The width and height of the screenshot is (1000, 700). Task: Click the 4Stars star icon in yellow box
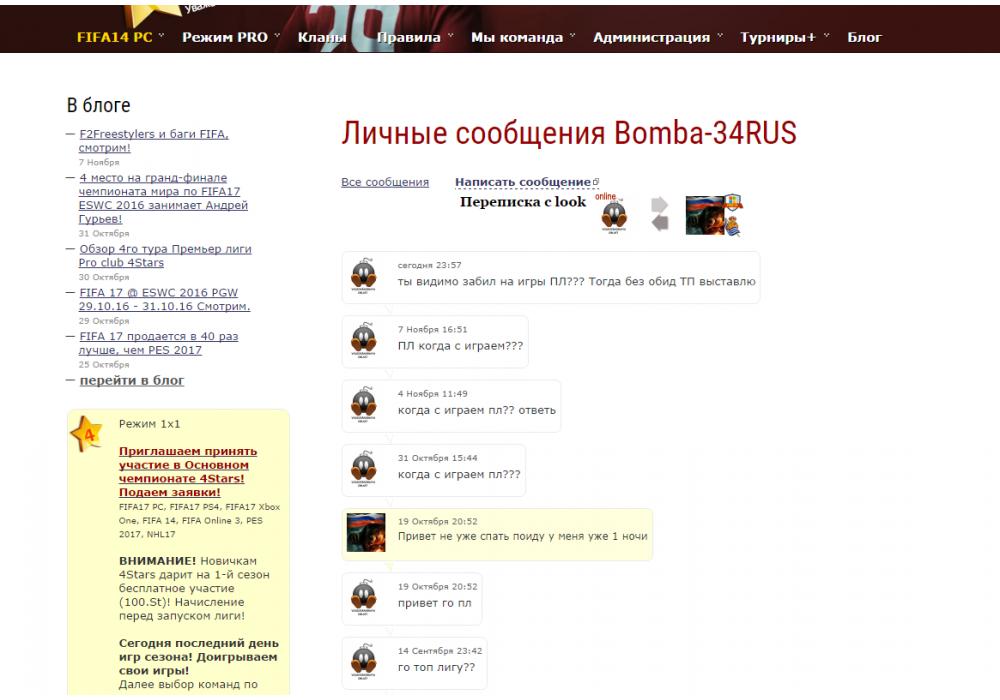pyautogui.click(x=88, y=434)
